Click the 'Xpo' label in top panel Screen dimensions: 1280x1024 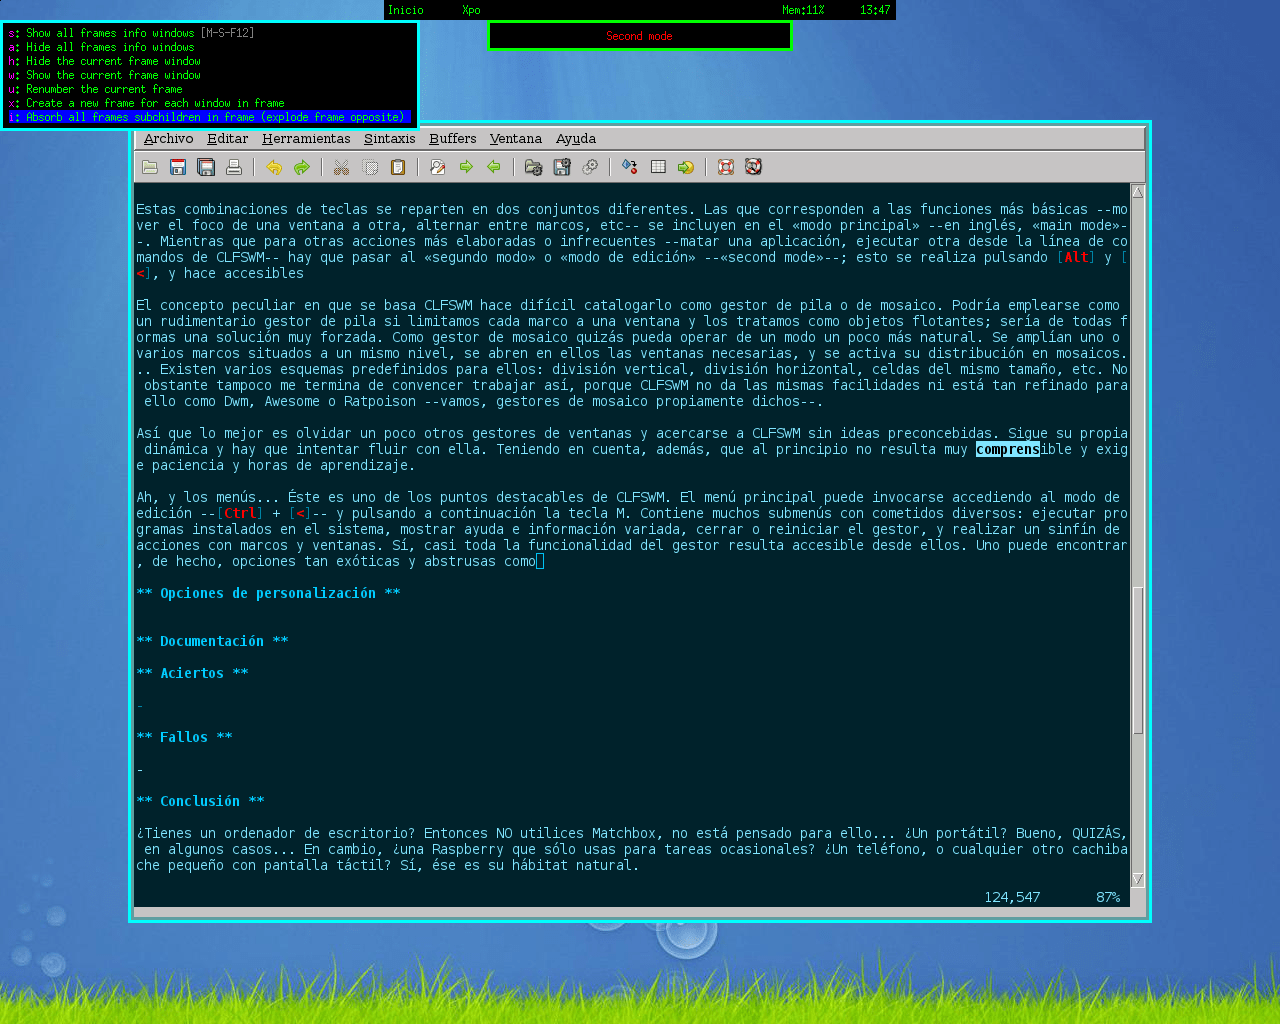coord(471,10)
